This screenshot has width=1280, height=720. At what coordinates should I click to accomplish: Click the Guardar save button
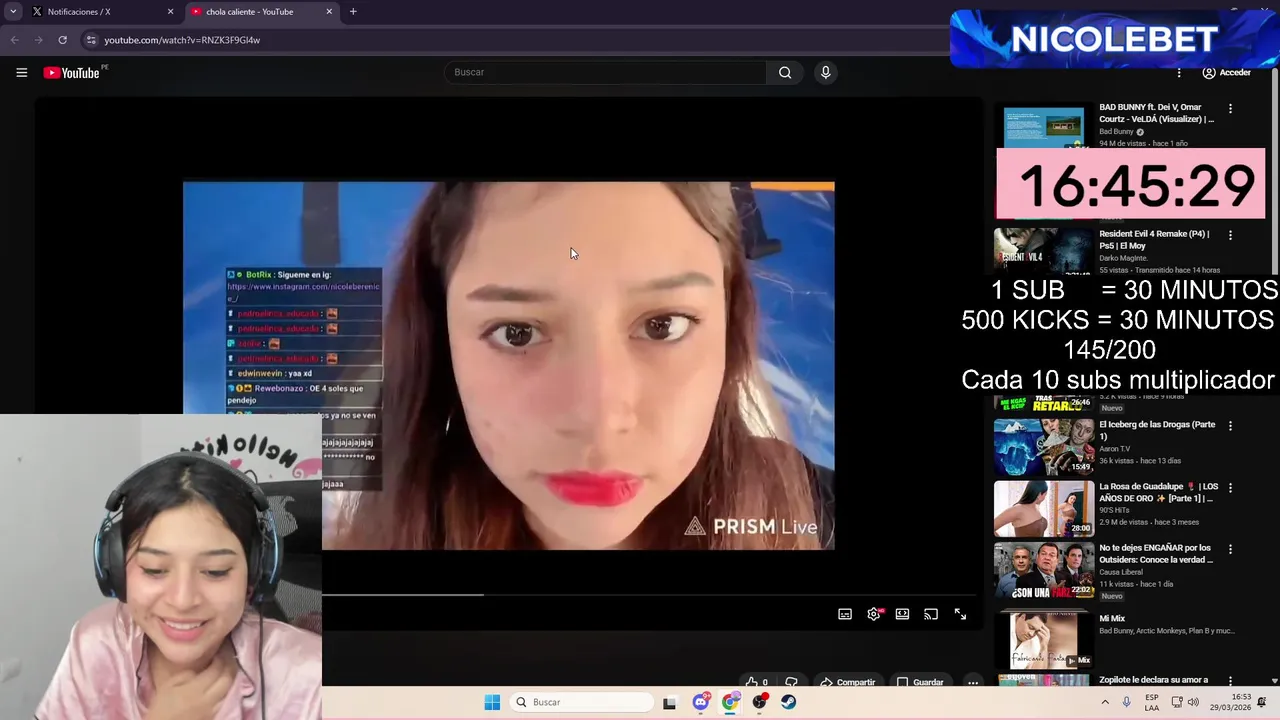pyautogui.click(x=920, y=682)
